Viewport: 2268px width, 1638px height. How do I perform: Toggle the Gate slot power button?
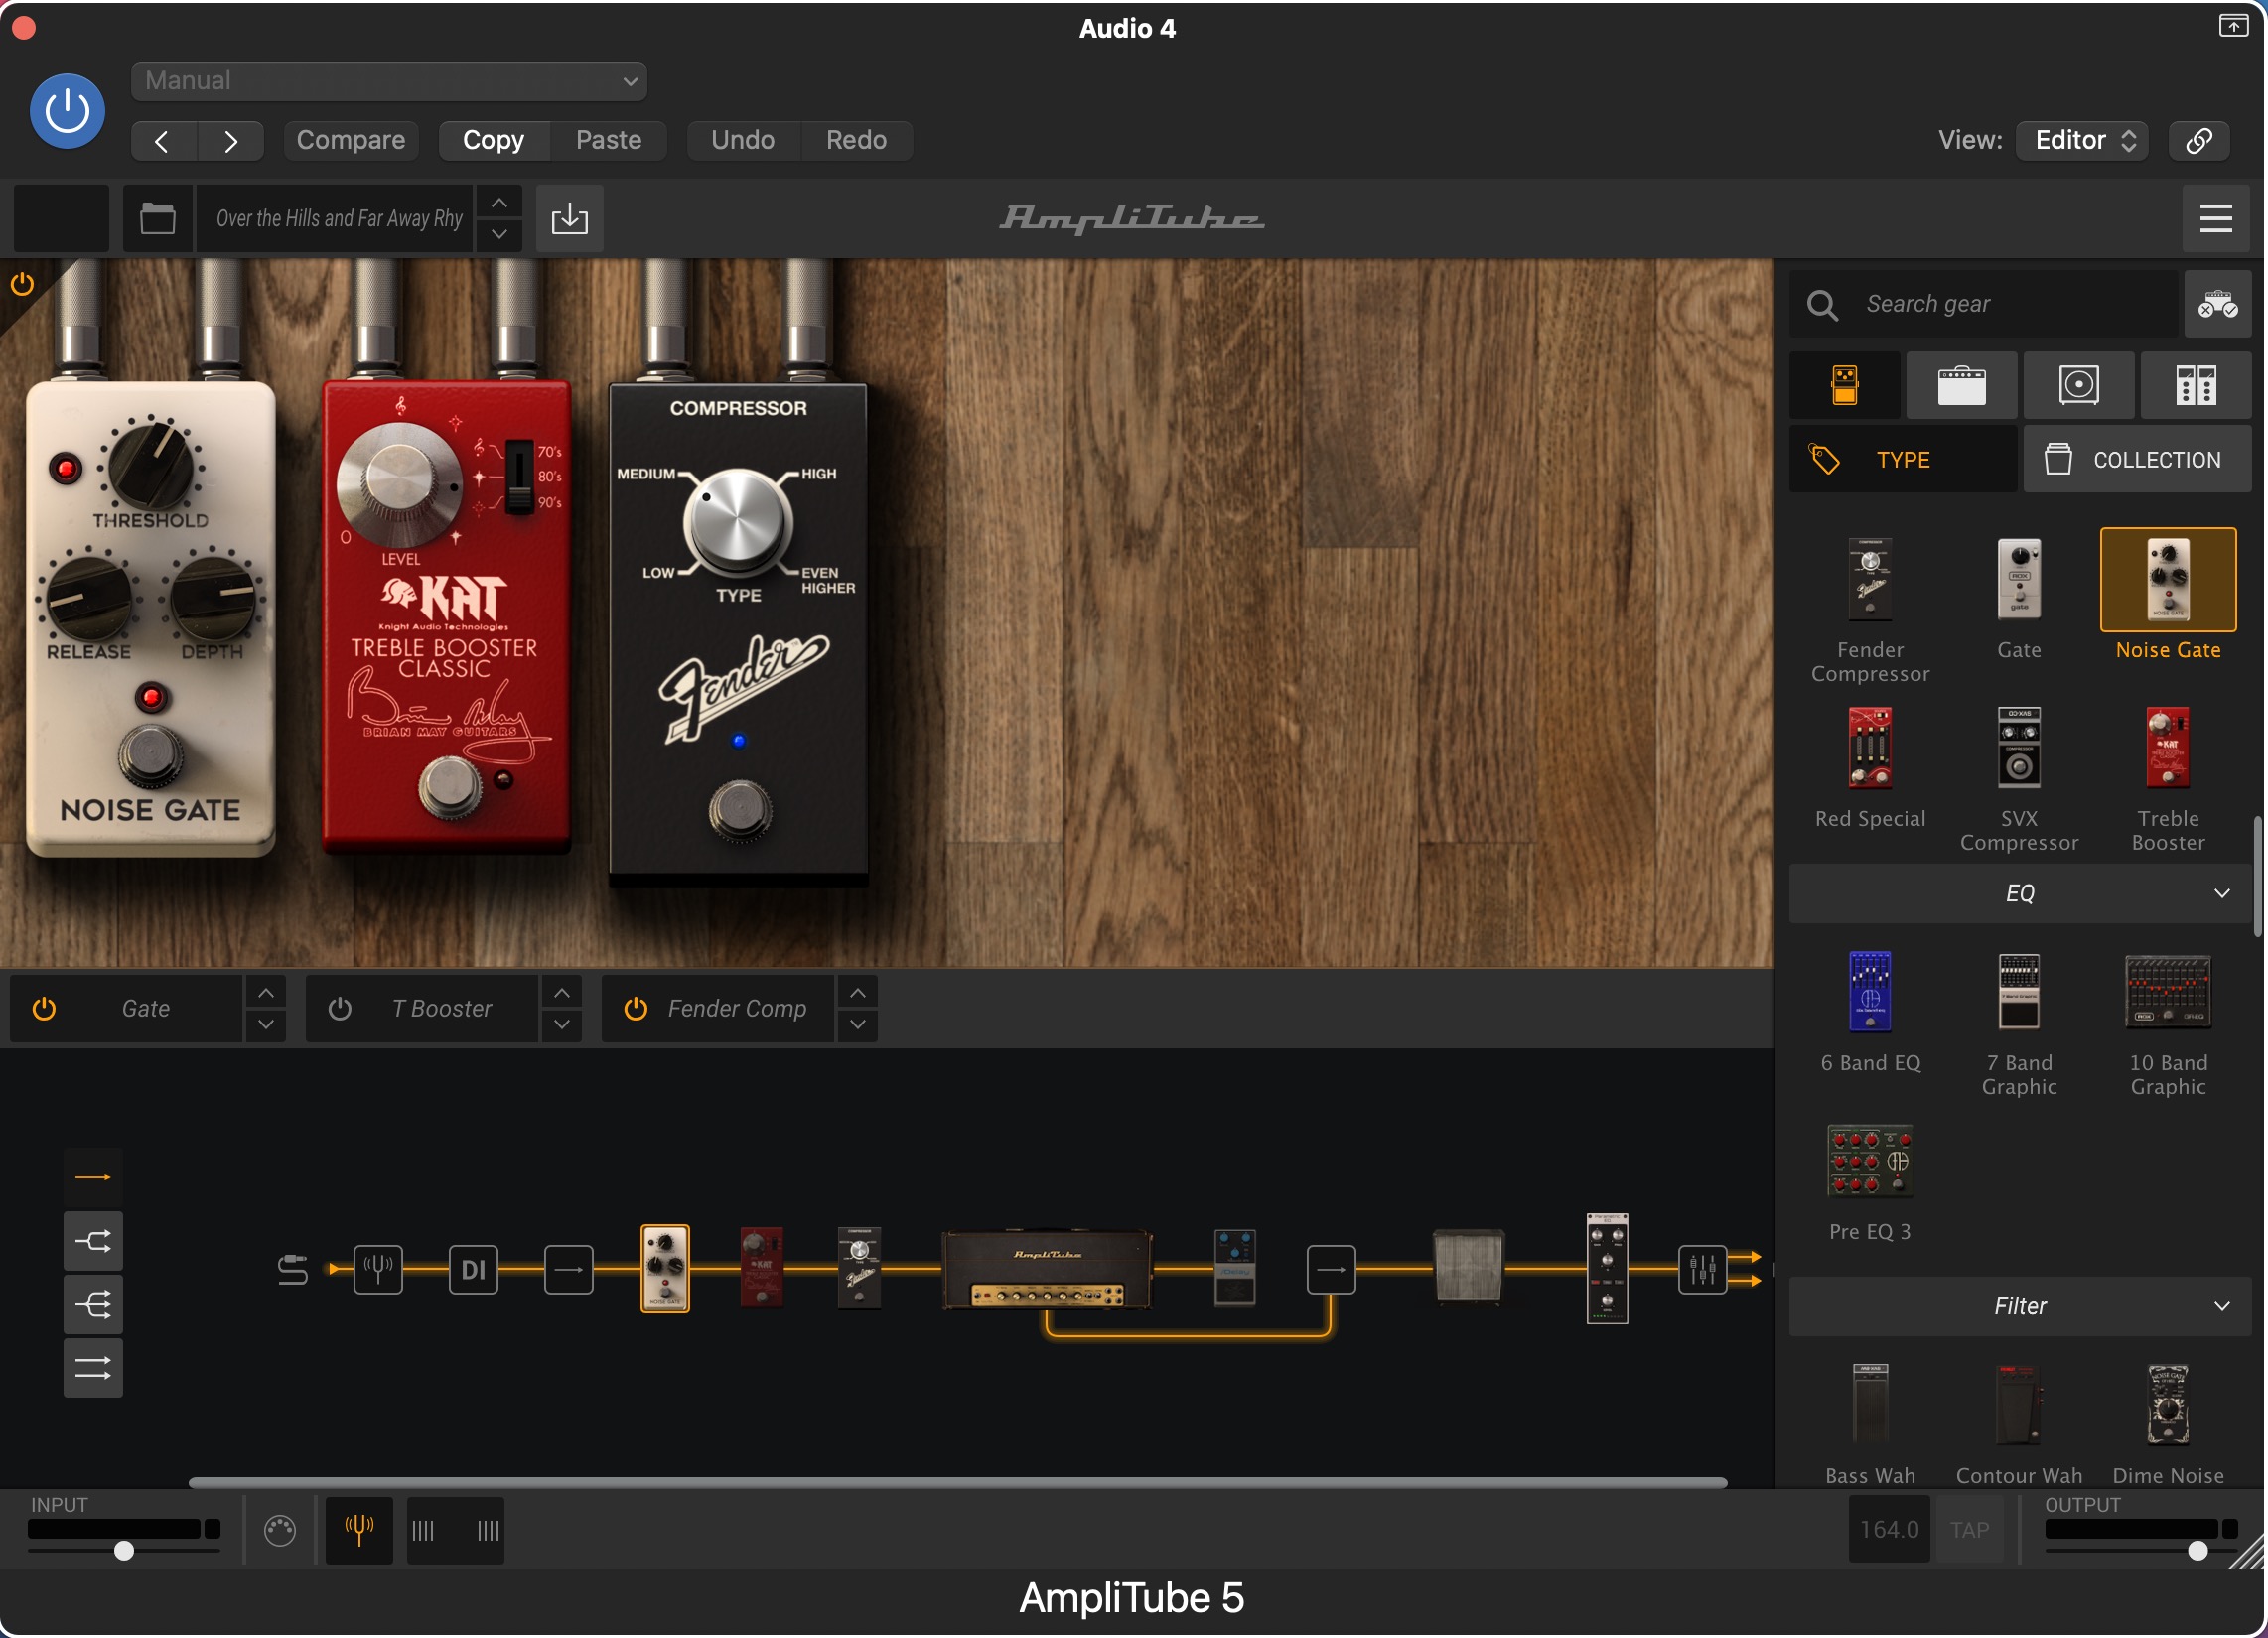[44, 1010]
